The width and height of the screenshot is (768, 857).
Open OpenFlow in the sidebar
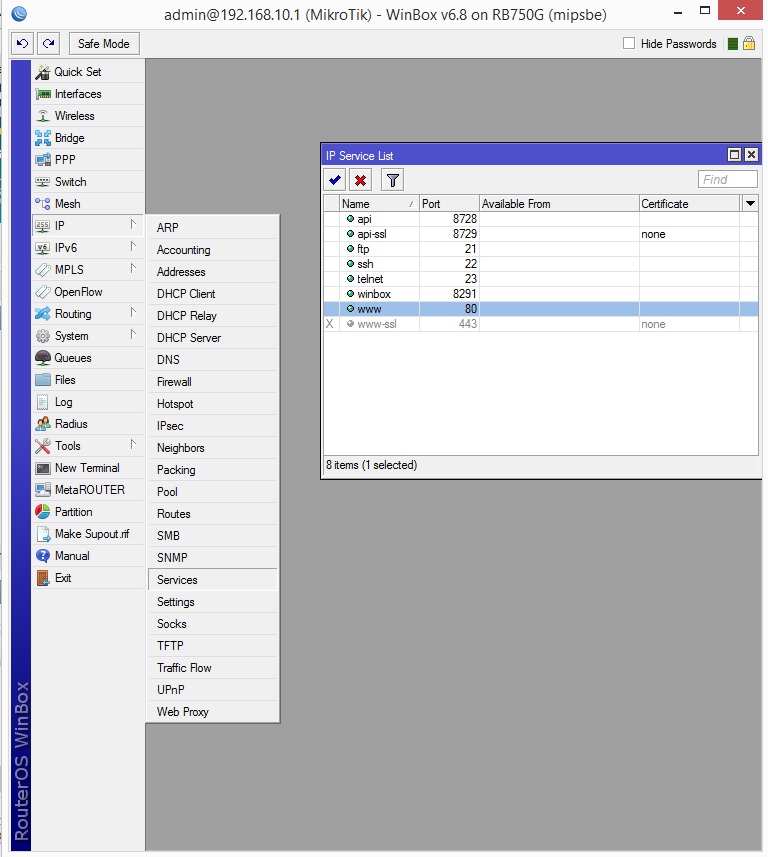(x=87, y=292)
